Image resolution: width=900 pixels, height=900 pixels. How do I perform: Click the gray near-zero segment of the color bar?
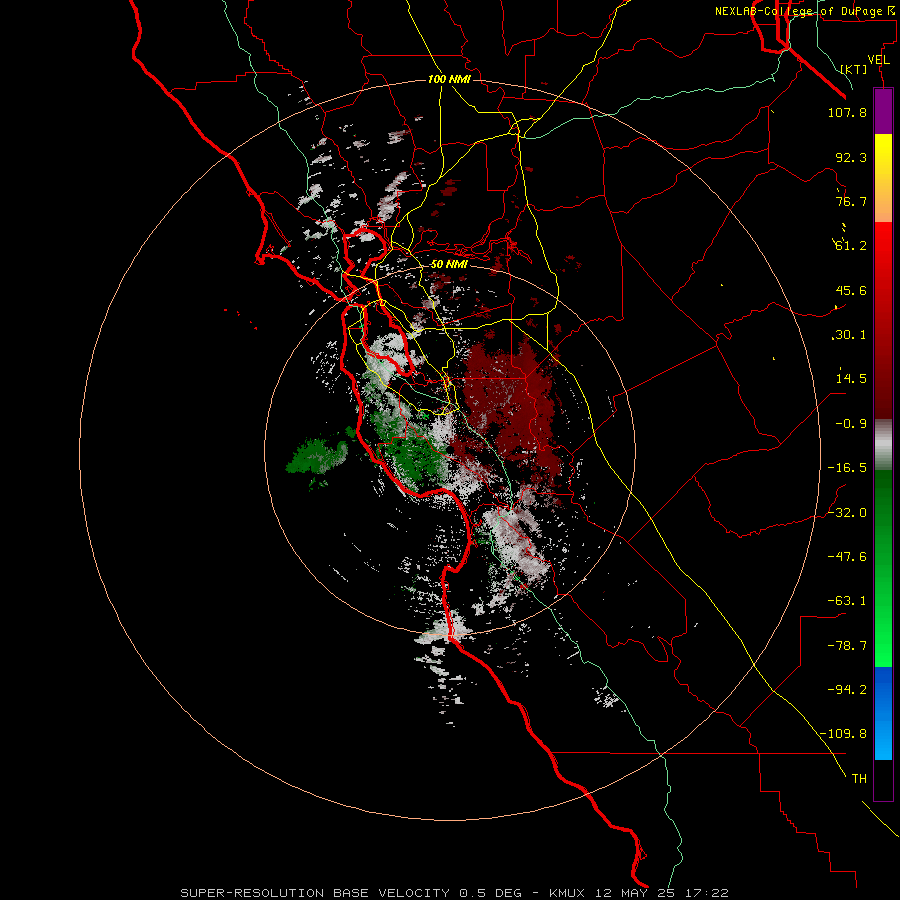click(x=883, y=445)
